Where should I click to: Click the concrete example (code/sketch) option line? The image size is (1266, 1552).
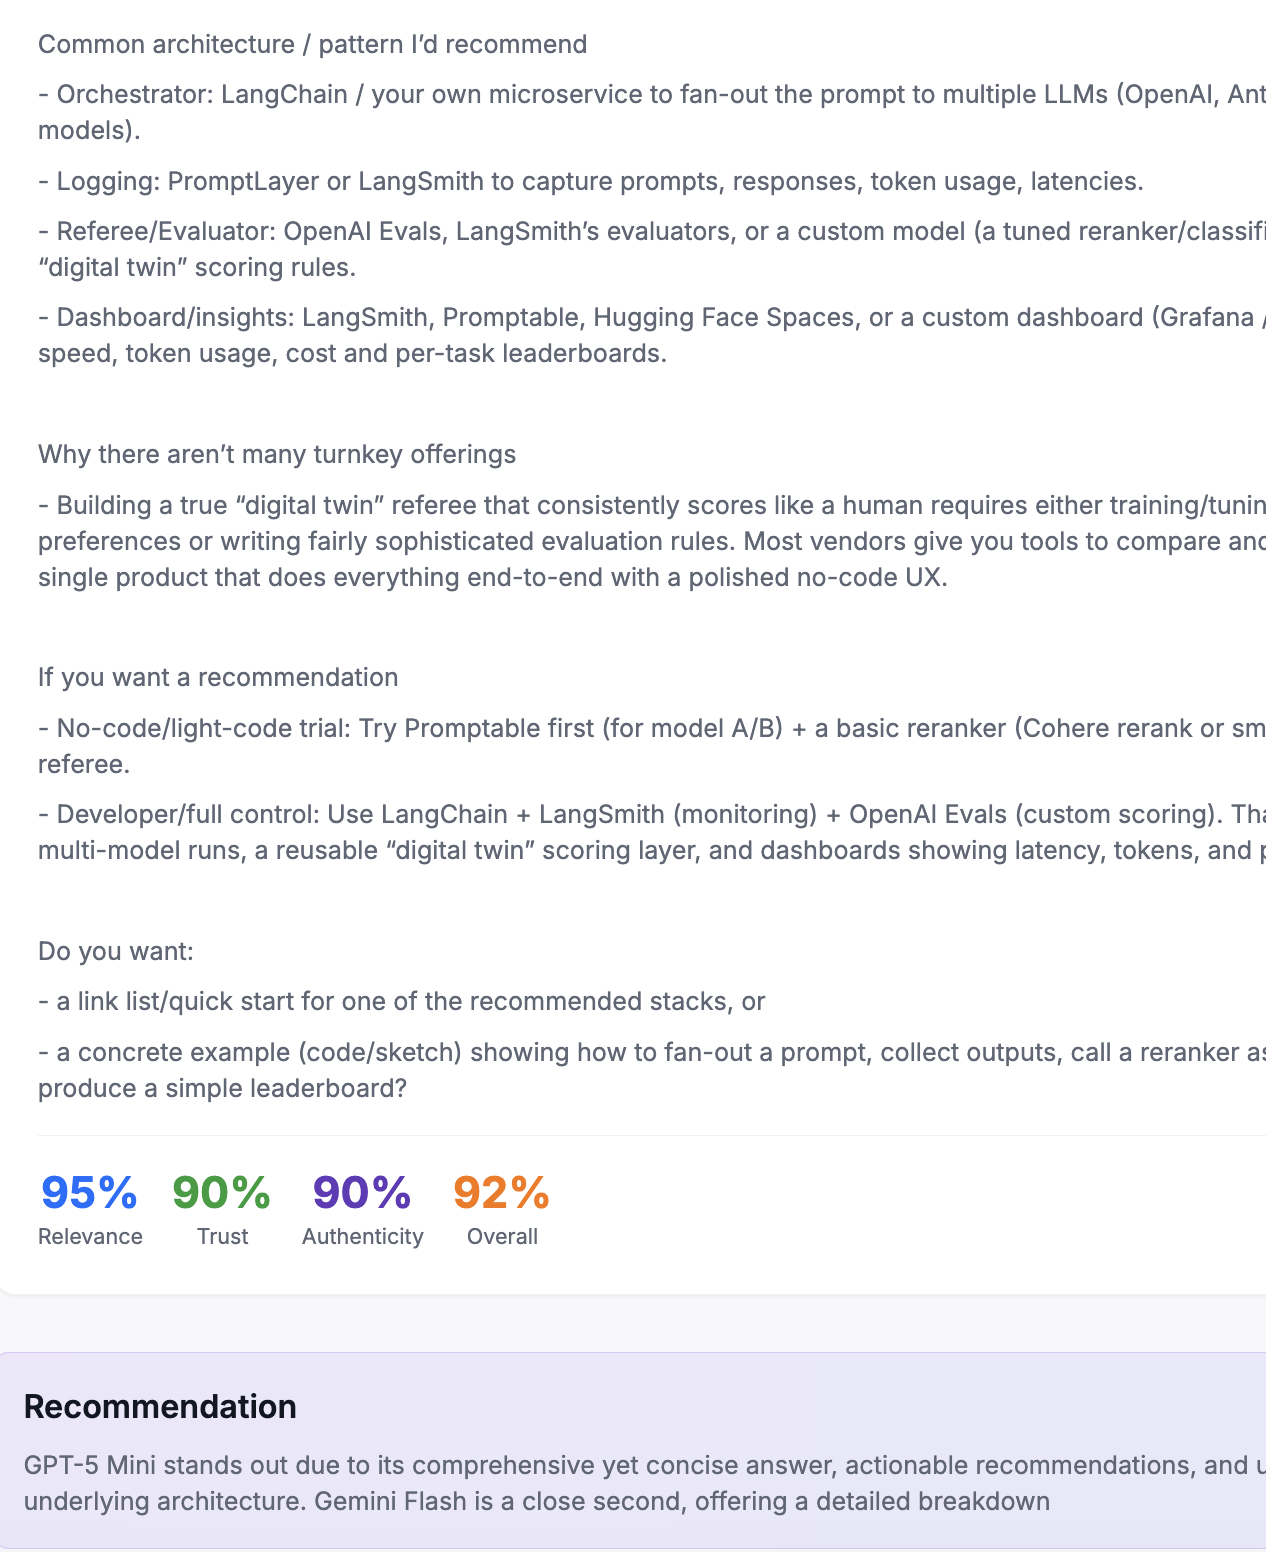coord(652,1070)
